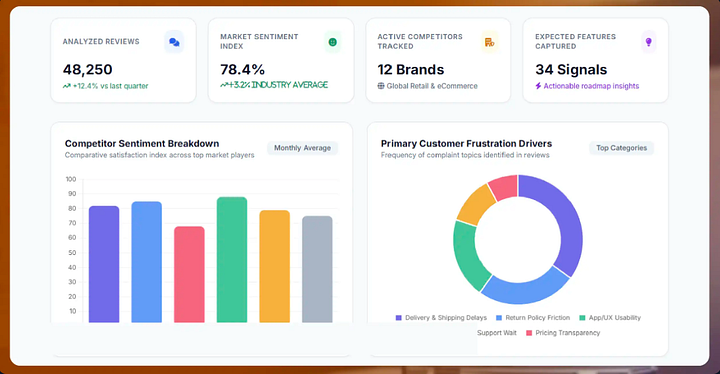The height and width of the screenshot is (374, 720).
Task: Click the orange icon on Active Competitors Tracked
Action: (489, 42)
